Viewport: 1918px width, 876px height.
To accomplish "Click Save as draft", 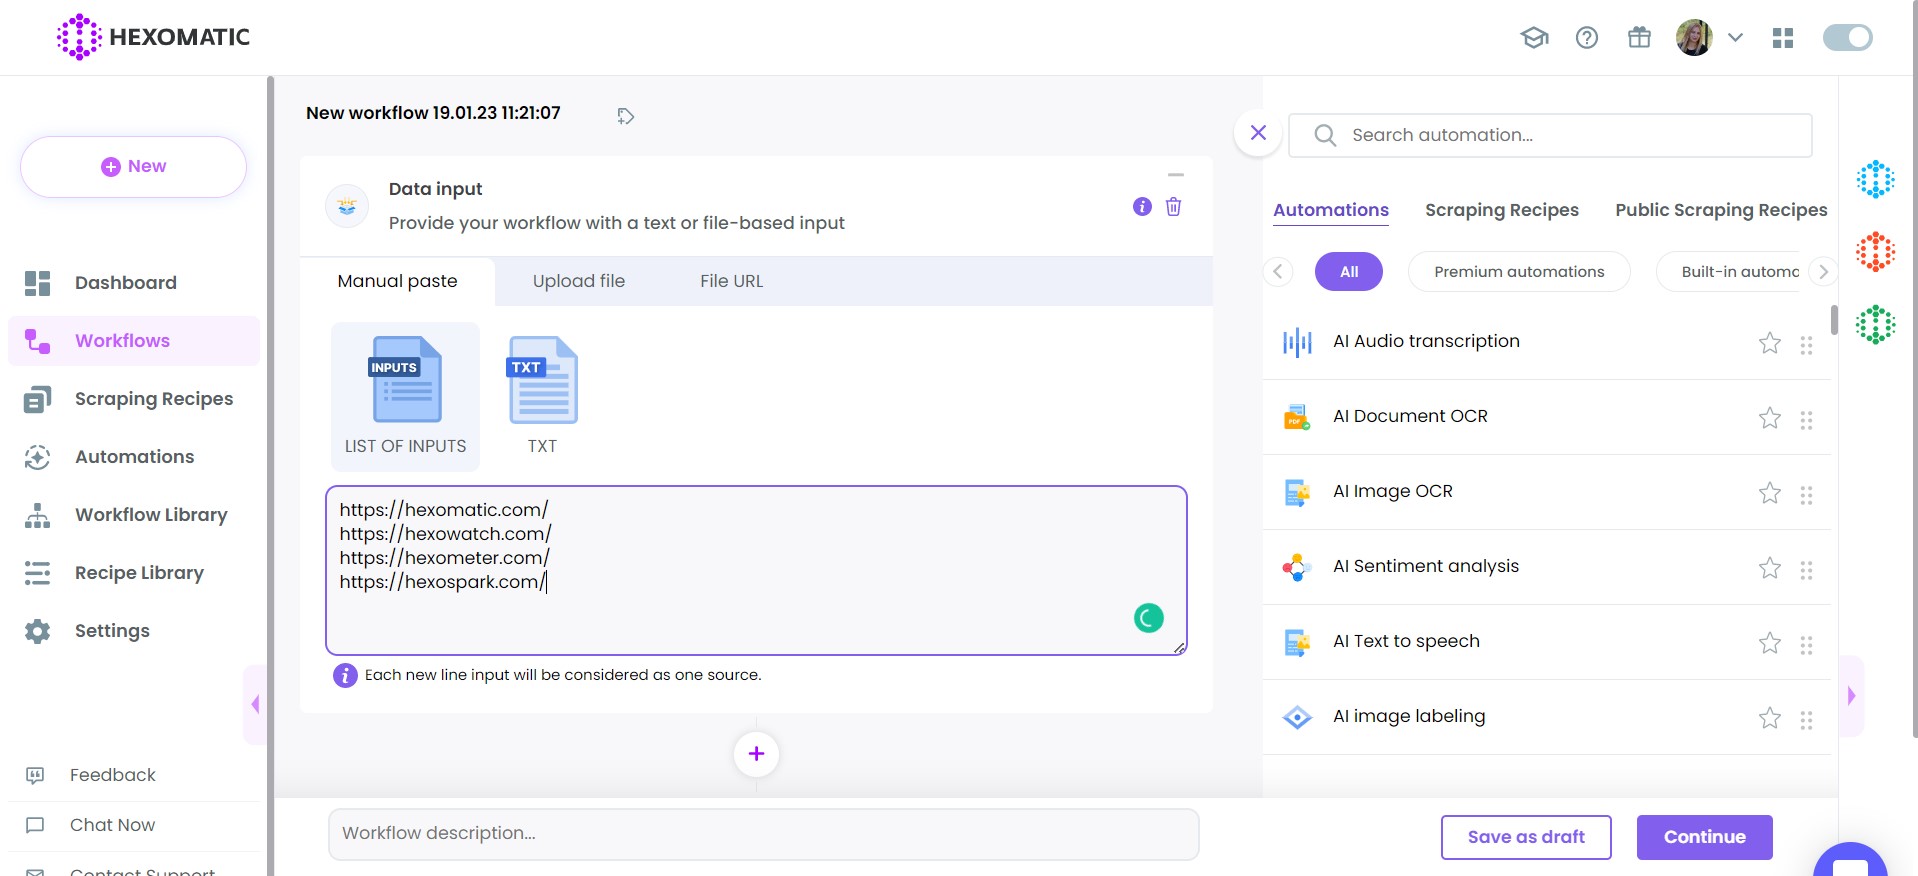I will 1525,837.
